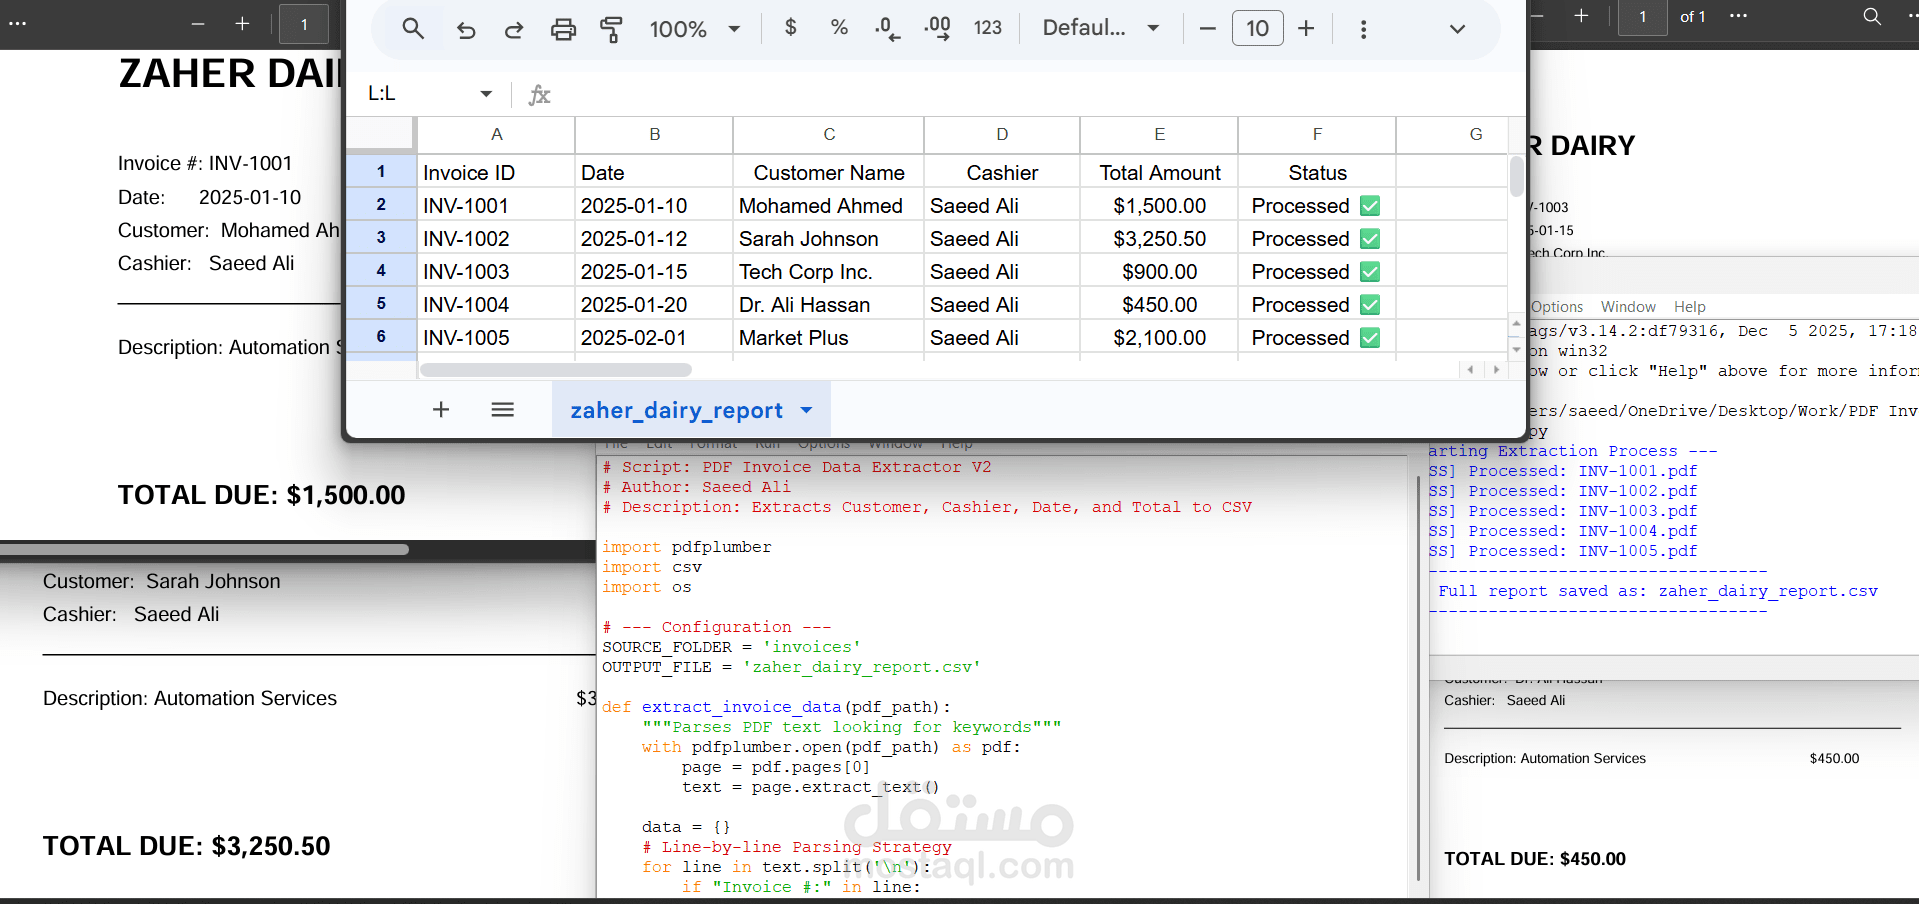Open the 123 more formats menu

988,28
